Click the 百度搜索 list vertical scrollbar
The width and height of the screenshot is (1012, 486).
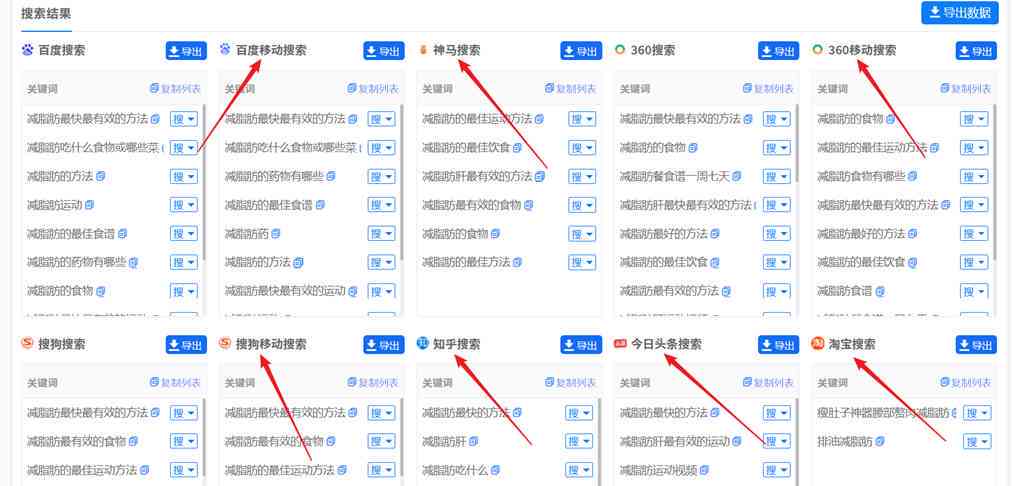[204, 182]
